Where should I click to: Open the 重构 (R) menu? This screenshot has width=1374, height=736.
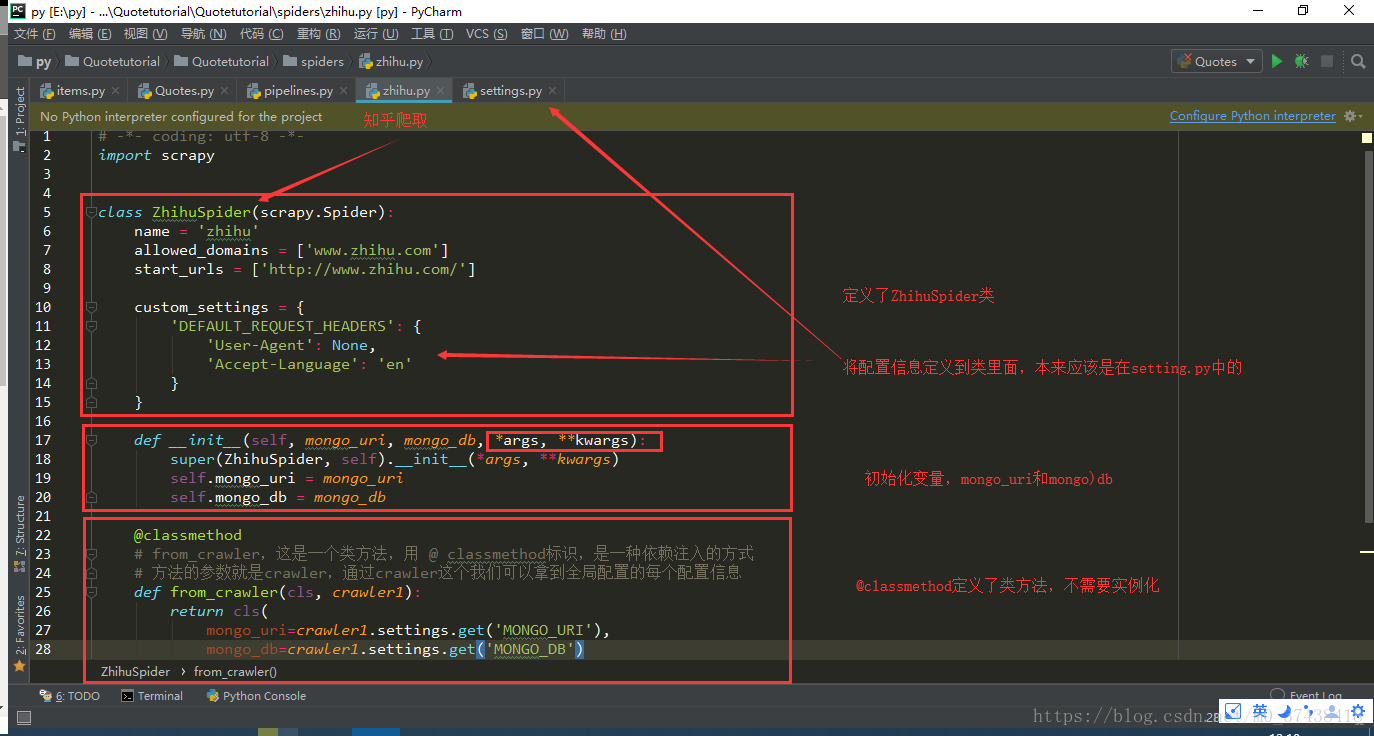318,33
